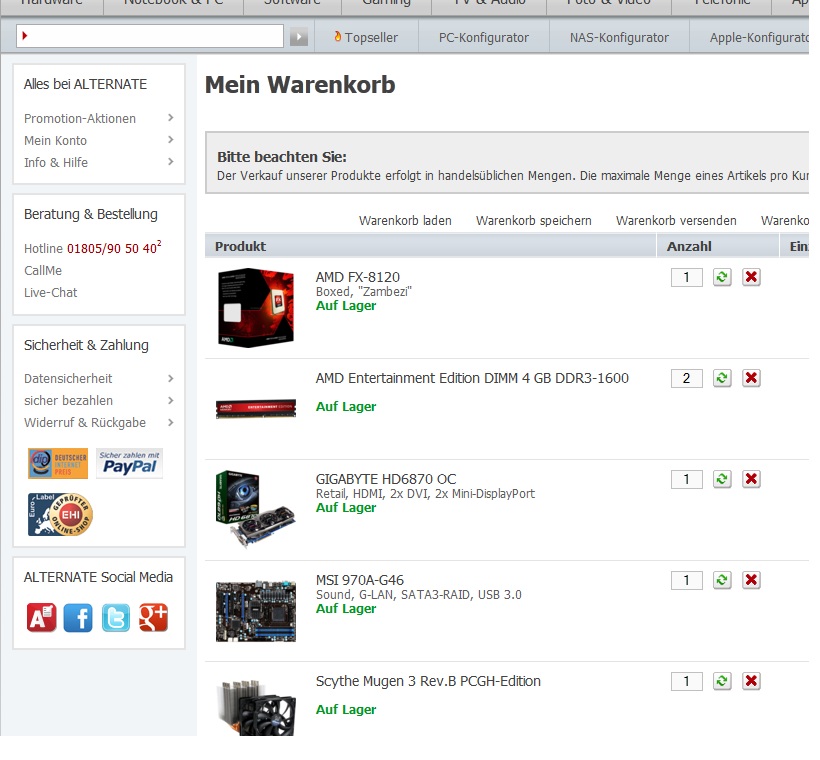Expand Info & Hilfe arrow
The width and height of the screenshot is (820, 760).
[x=170, y=162]
